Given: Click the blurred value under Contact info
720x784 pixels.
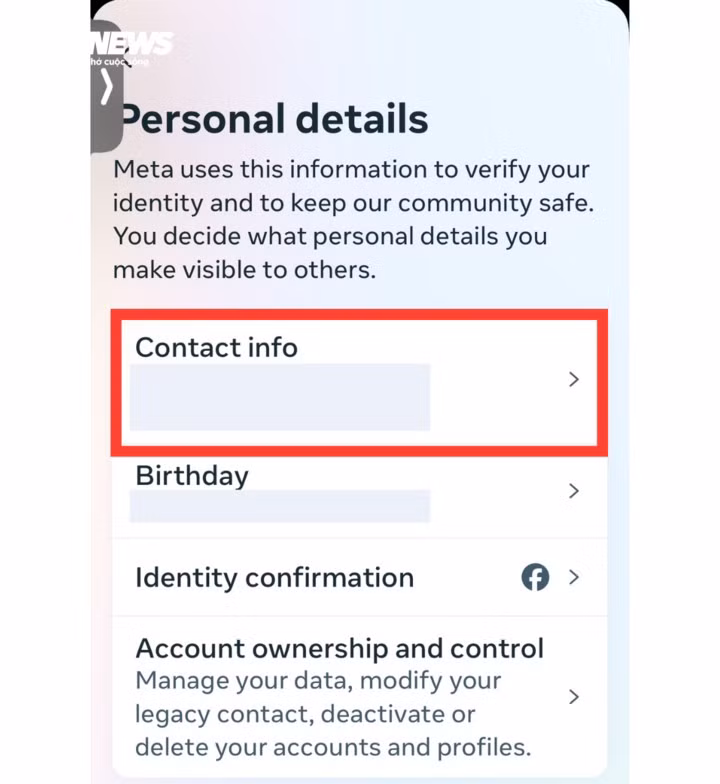Looking at the screenshot, I should point(280,397).
